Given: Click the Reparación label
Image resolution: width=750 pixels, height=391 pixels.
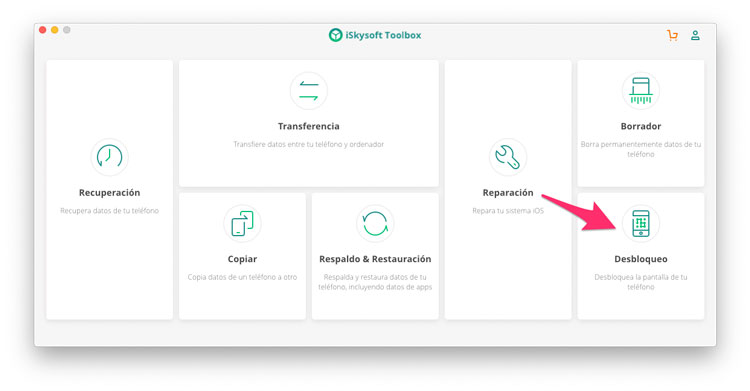Looking at the screenshot, I should click(x=507, y=192).
